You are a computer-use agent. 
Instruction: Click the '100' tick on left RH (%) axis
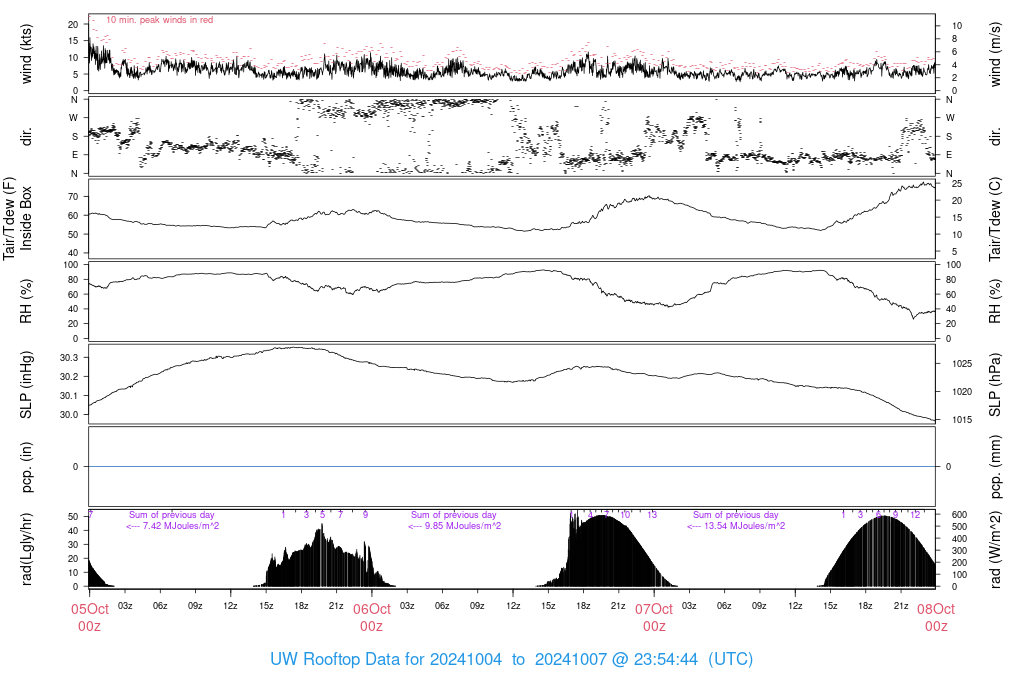71,265
